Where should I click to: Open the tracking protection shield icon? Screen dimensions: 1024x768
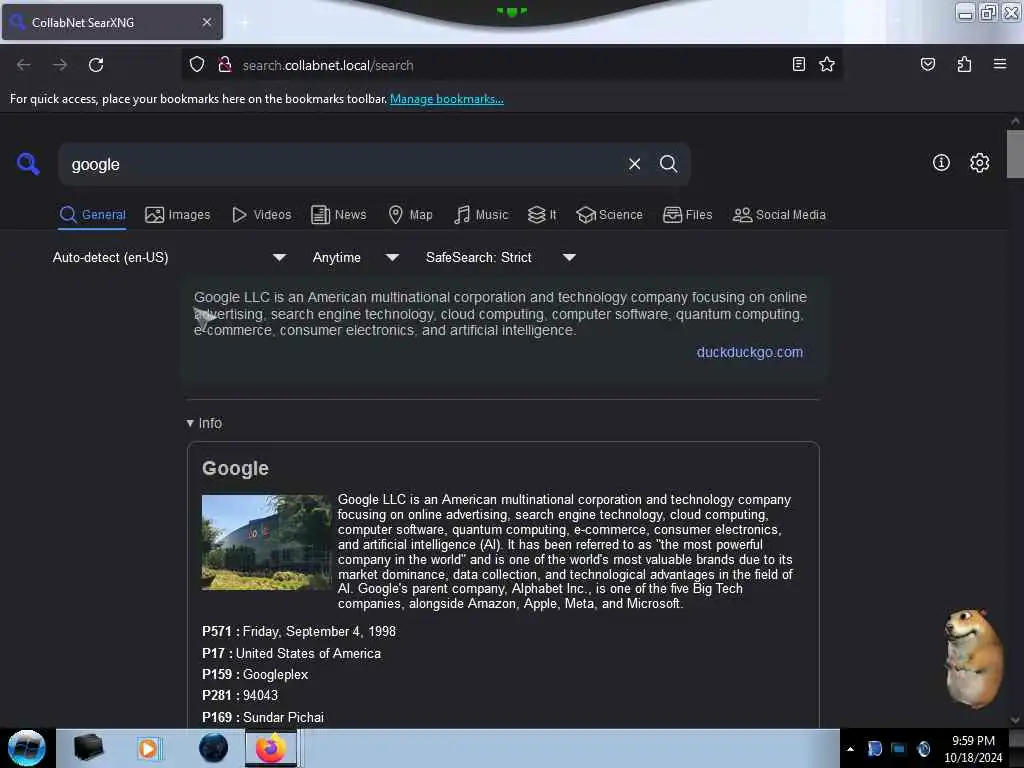[x=197, y=65]
